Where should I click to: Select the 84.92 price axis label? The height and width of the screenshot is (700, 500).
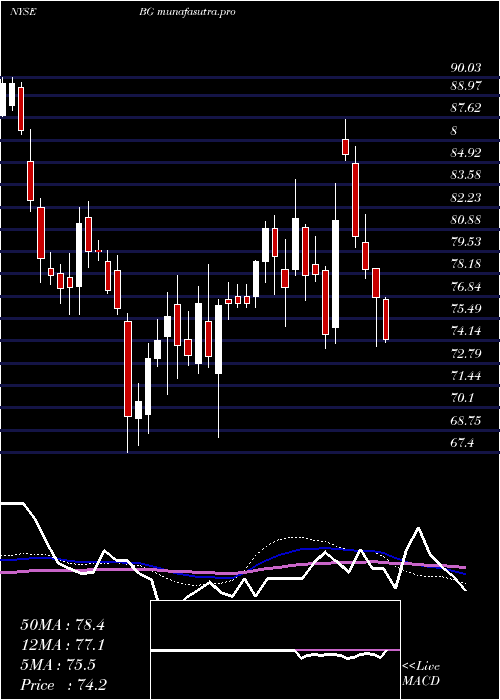tap(466, 153)
